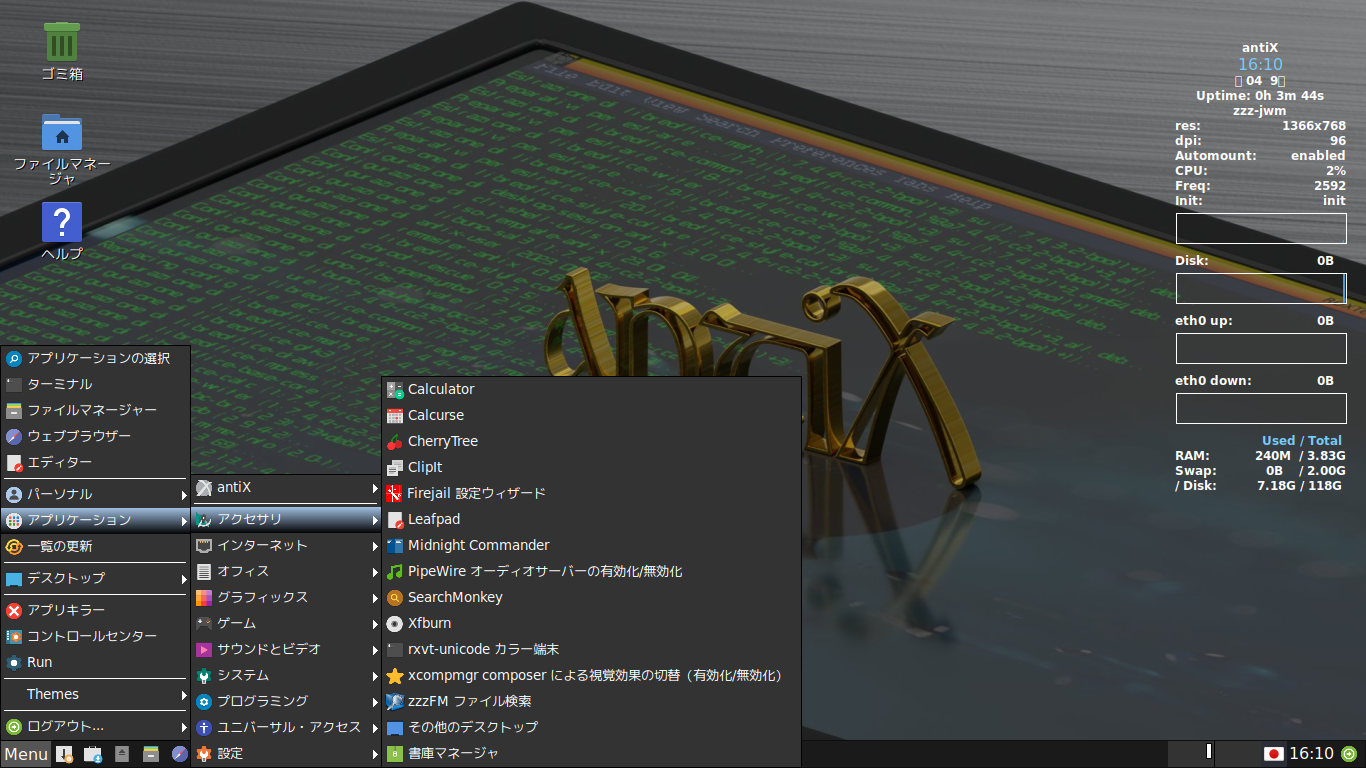
Task: Click the file drawer taskbar icon
Action: point(151,754)
